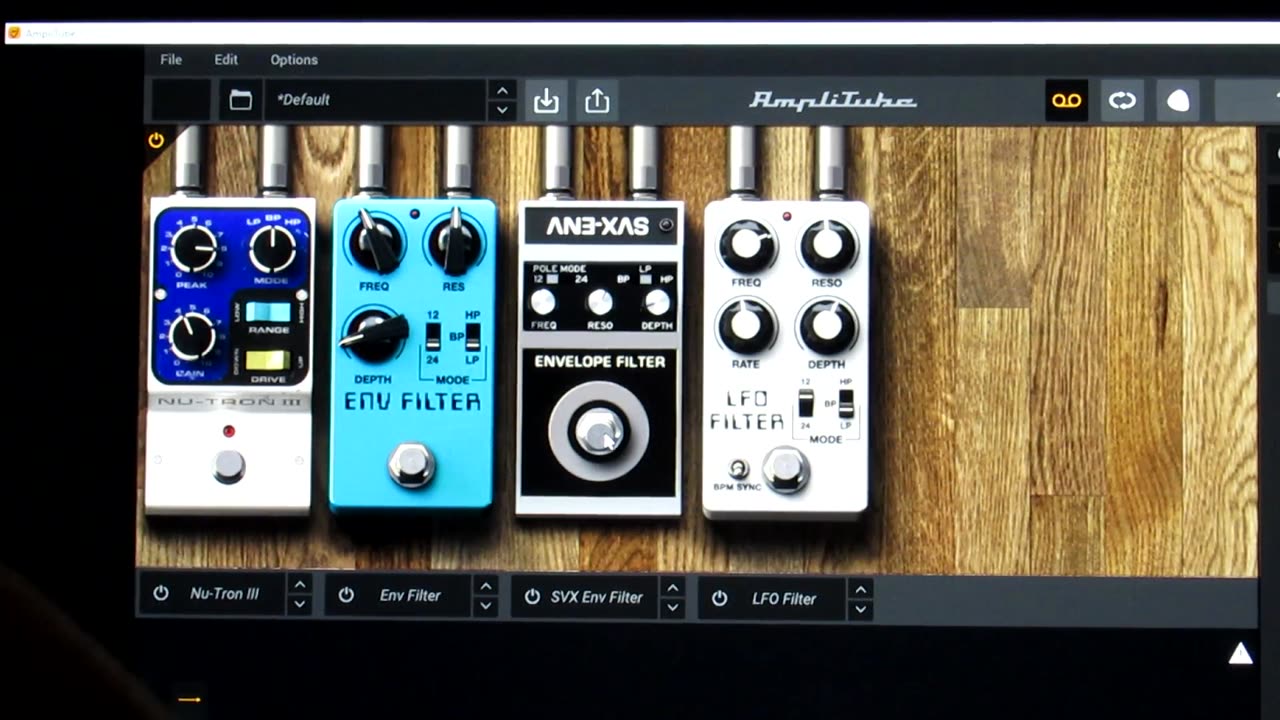Open the Edit menu
1280x720 pixels.
tap(226, 60)
